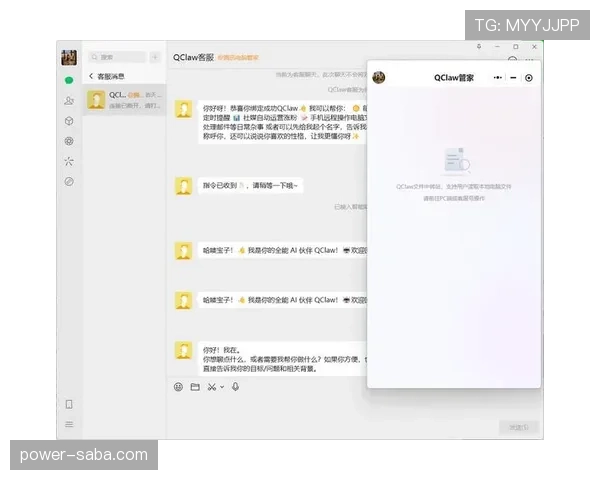Screen dimensions: 600x480
Task: Select the QCL... conversation in chat list
Action: click(x=124, y=100)
